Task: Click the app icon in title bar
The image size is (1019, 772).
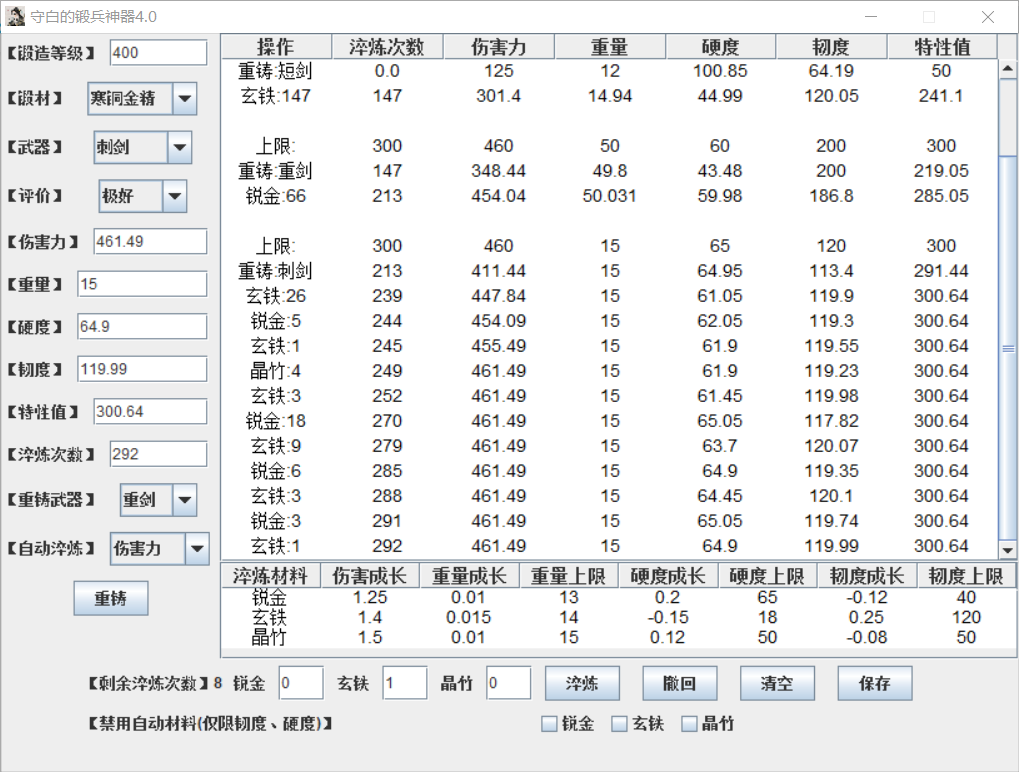Action: [x=16, y=16]
